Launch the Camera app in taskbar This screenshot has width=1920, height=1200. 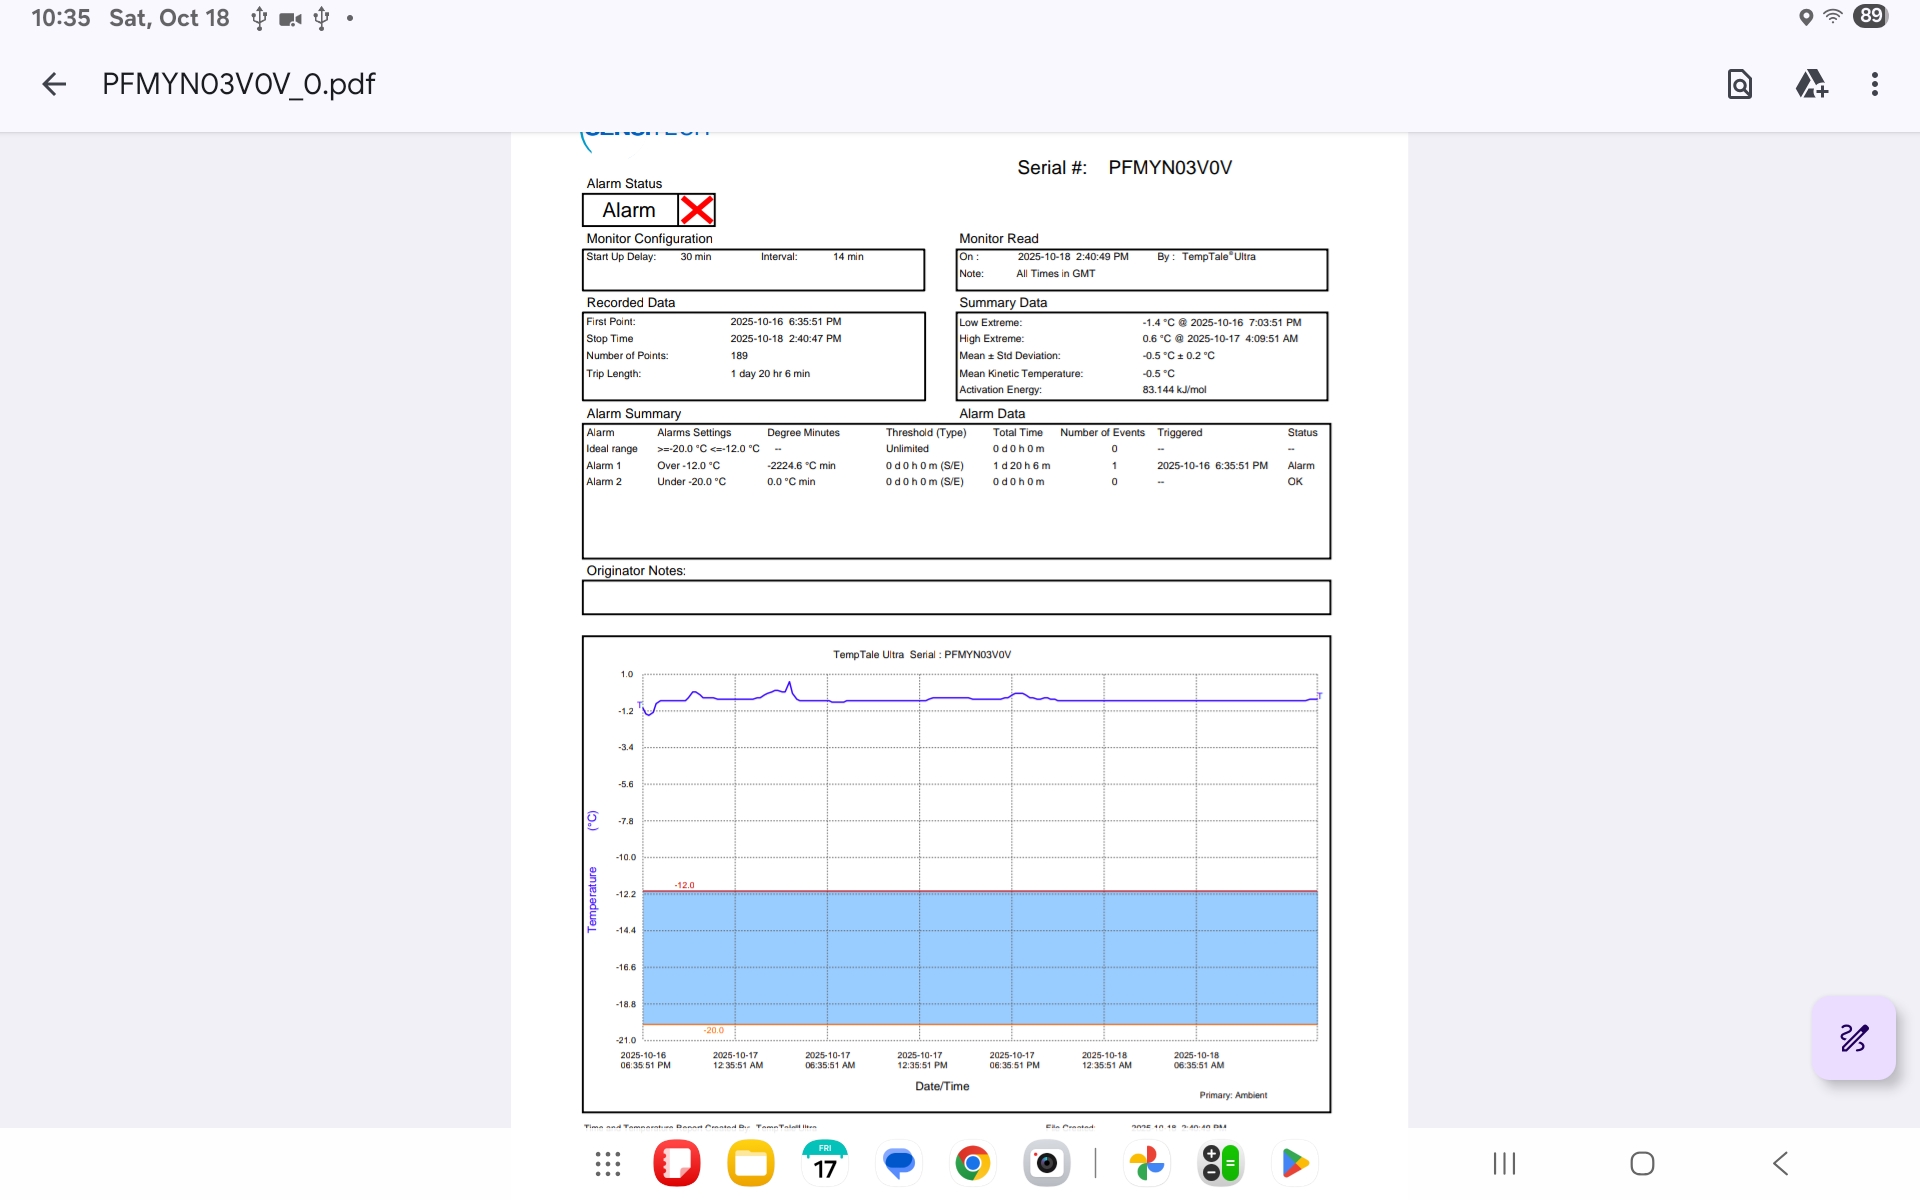pos(1046,1163)
